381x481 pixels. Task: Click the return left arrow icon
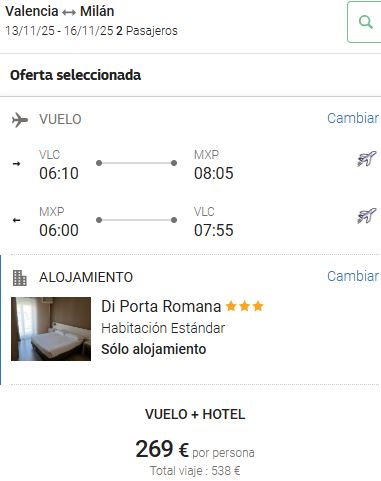point(16,220)
